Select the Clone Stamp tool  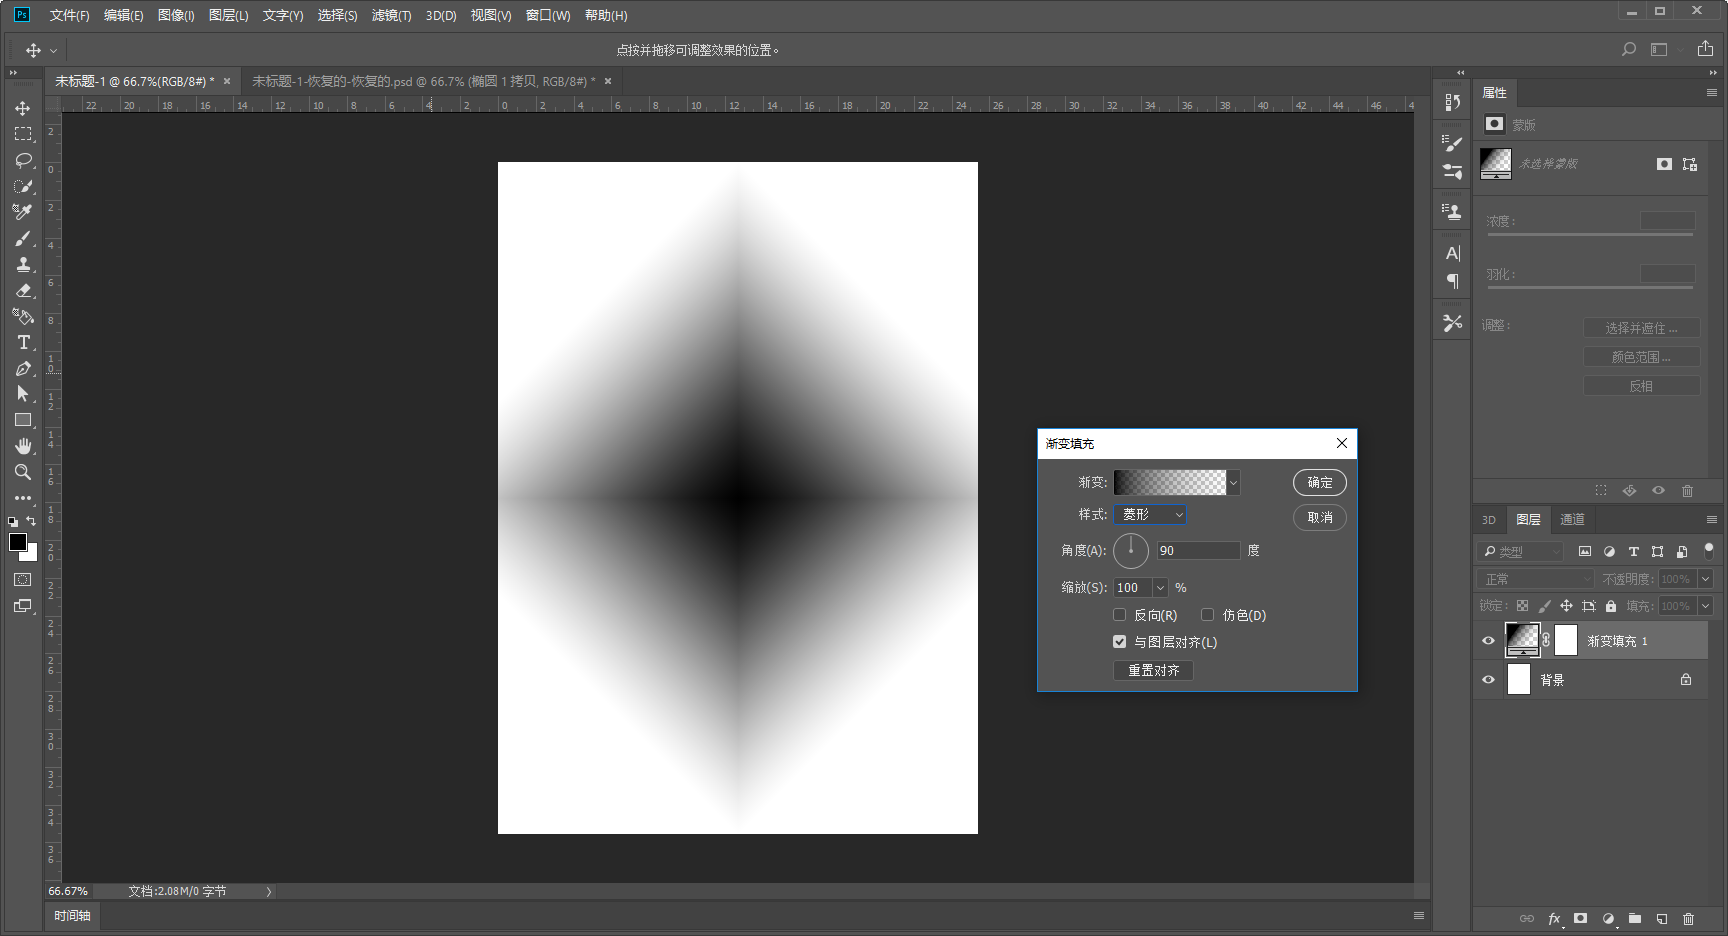pos(23,264)
